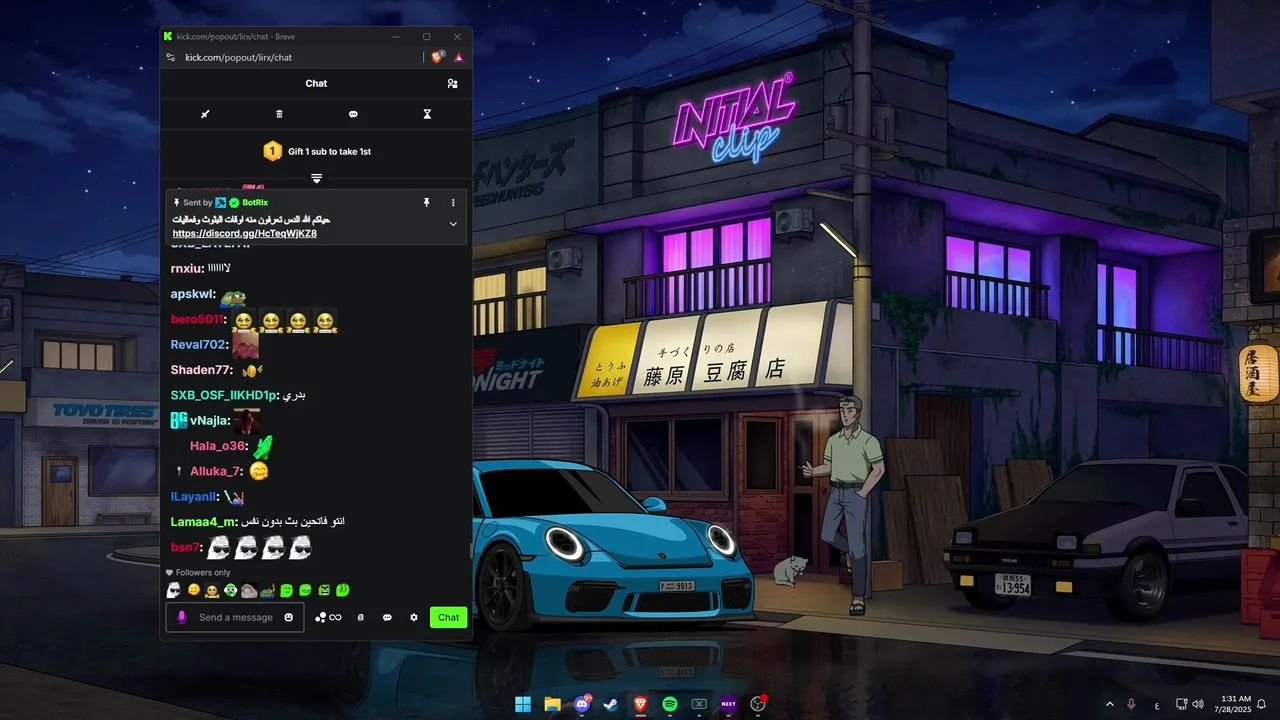Click the Brave Rewards triangle icon

click(x=459, y=58)
